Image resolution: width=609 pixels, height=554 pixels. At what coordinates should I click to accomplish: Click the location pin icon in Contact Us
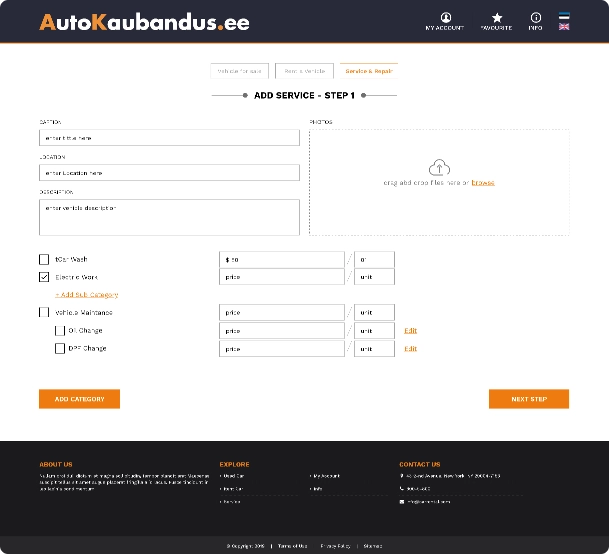coord(402,476)
